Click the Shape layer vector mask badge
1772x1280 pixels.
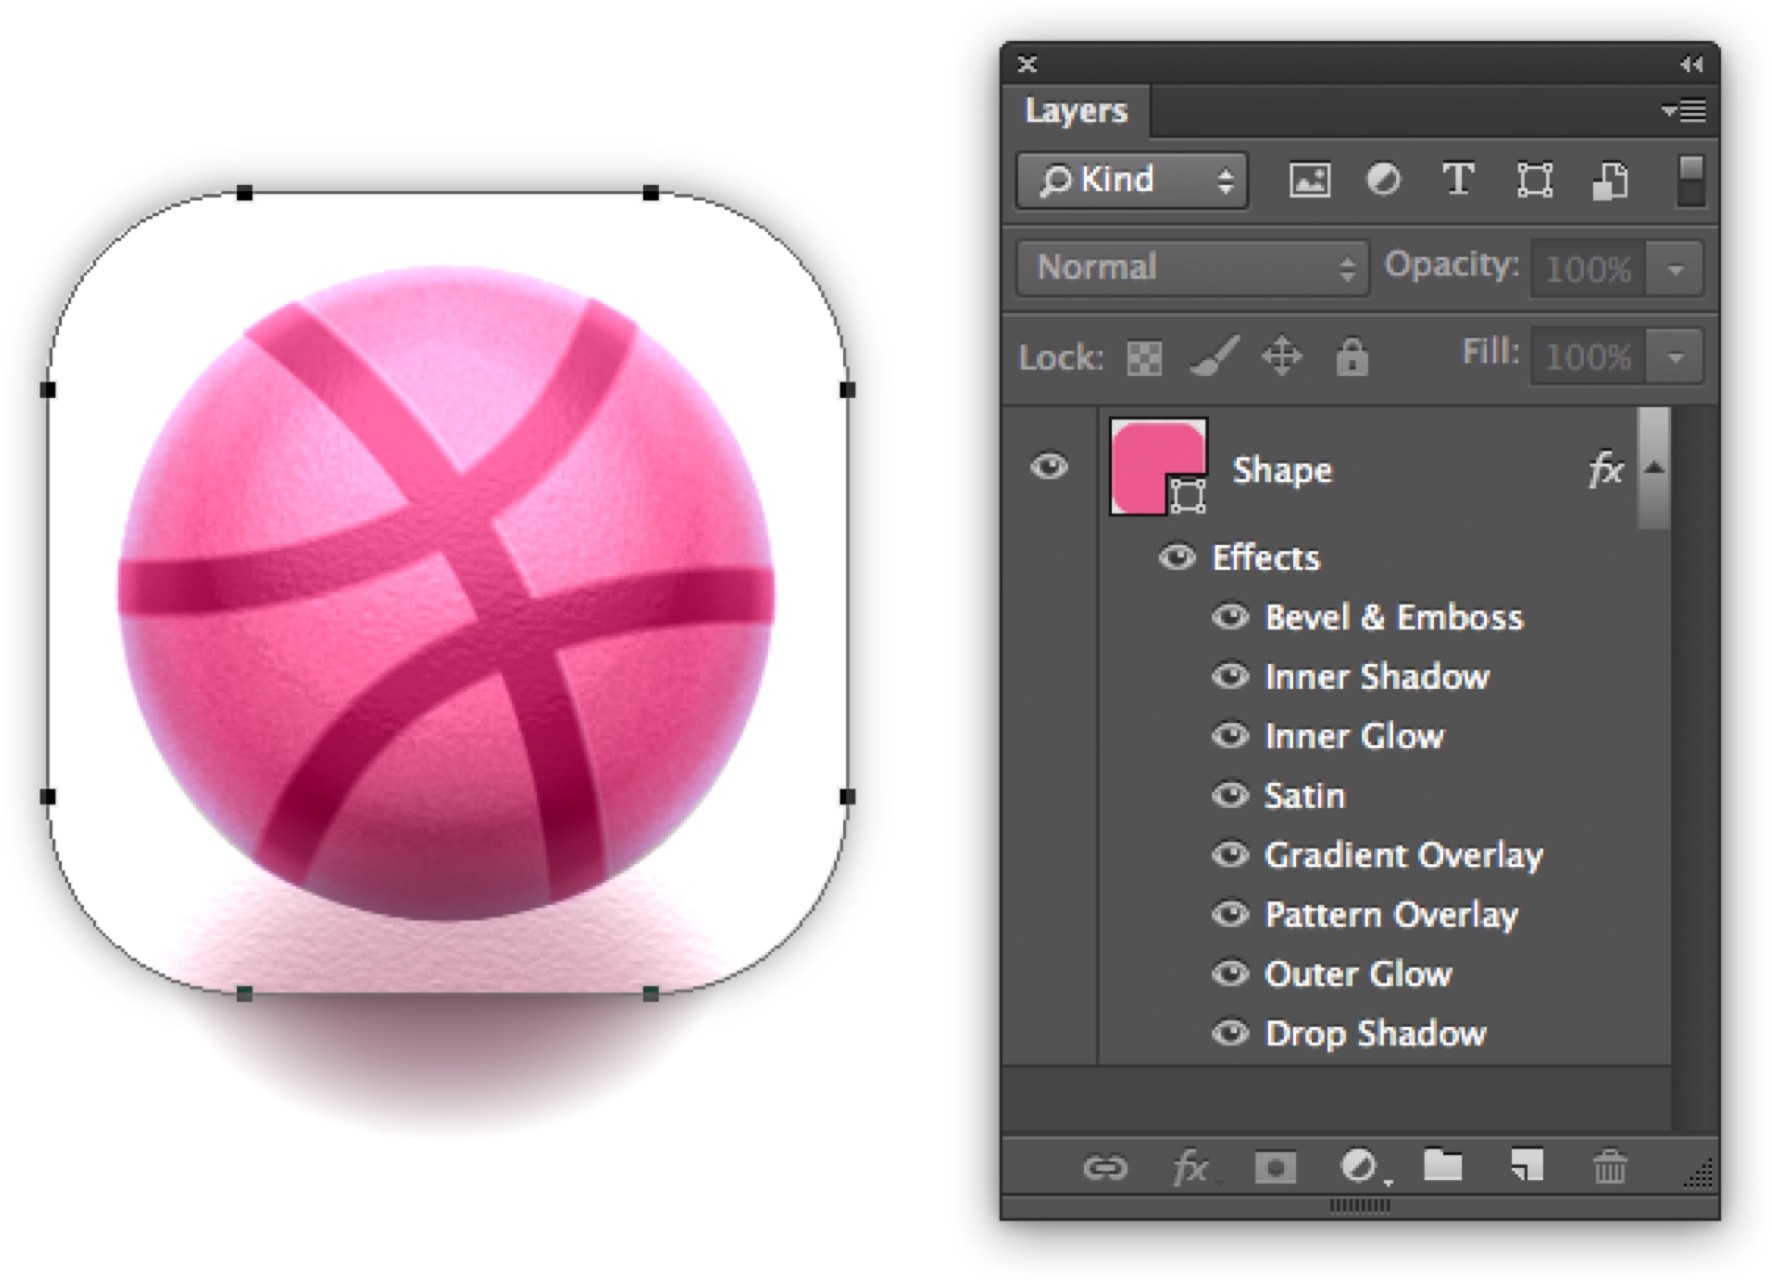(1187, 495)
